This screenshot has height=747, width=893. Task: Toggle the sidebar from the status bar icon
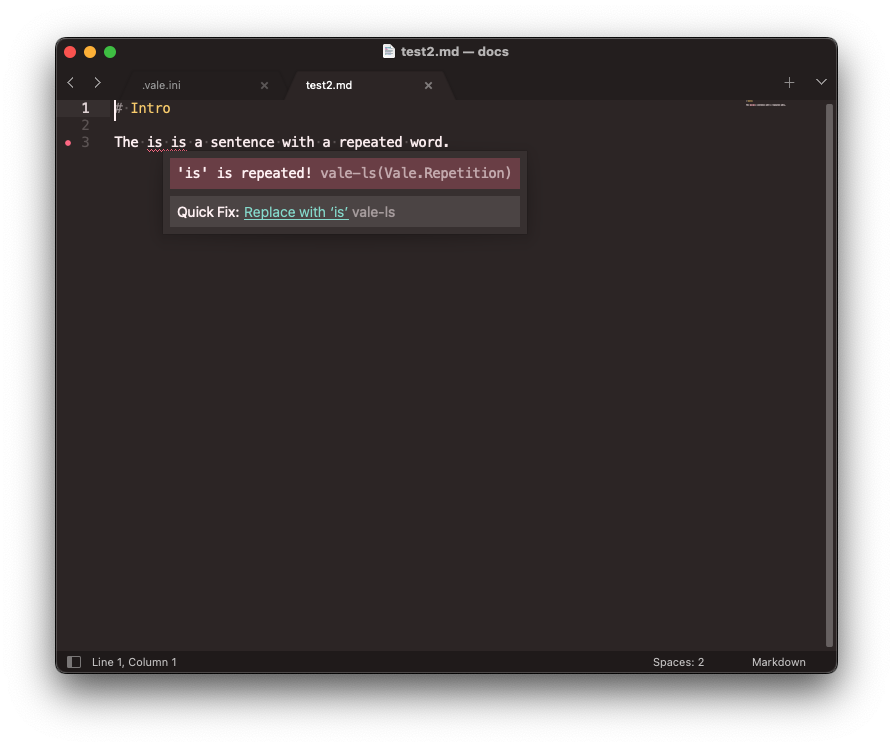click(73, 662)
